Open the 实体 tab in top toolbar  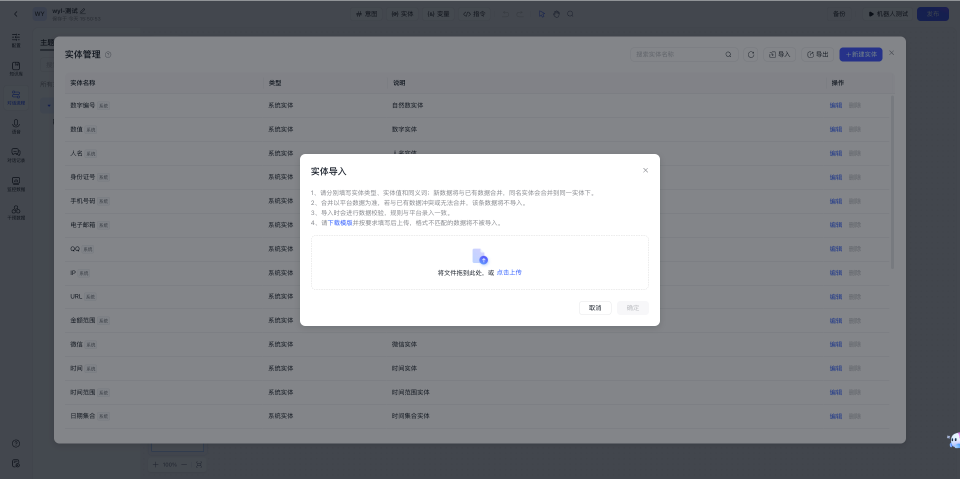tap(402, 14)
